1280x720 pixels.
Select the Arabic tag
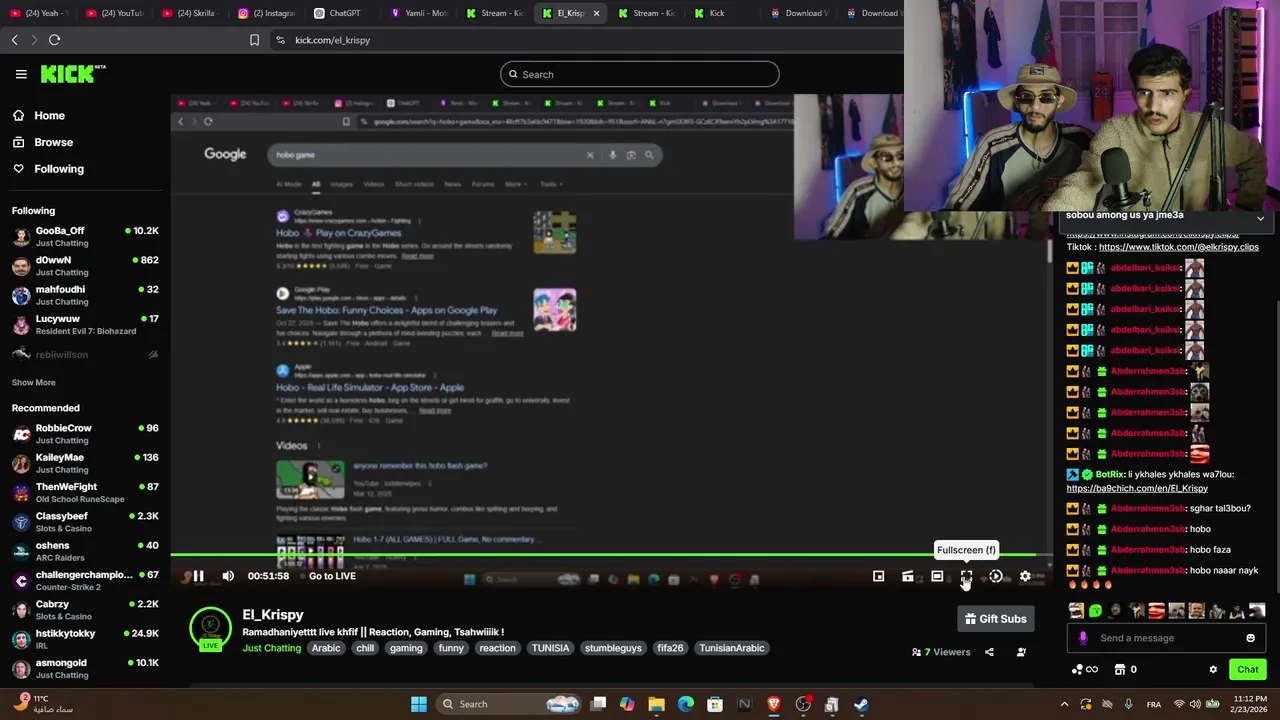[326, 648]
